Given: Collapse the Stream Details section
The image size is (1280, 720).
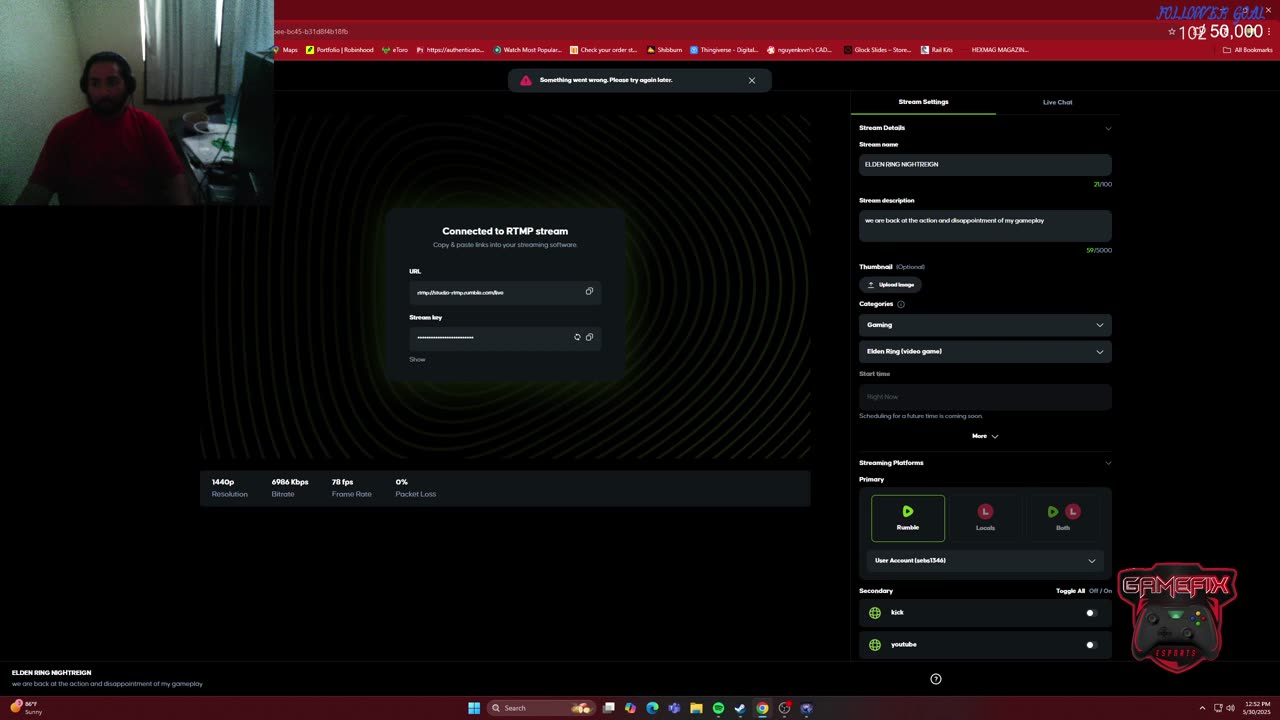Looking at the screenshot, I should pos(1108,128).
